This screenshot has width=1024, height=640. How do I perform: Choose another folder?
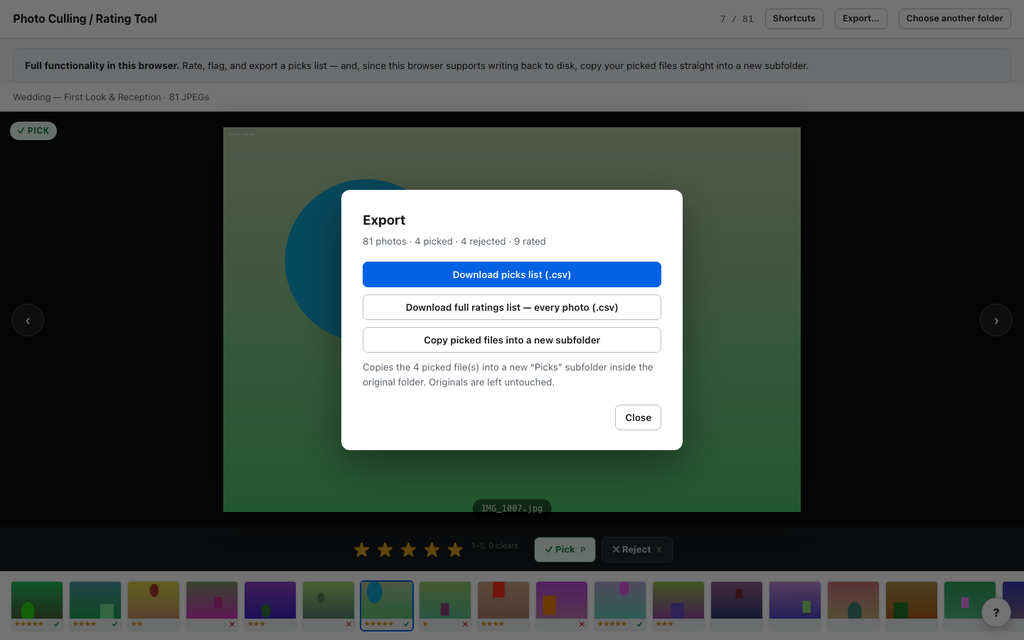pyautogui.click(x=954, y=18)
